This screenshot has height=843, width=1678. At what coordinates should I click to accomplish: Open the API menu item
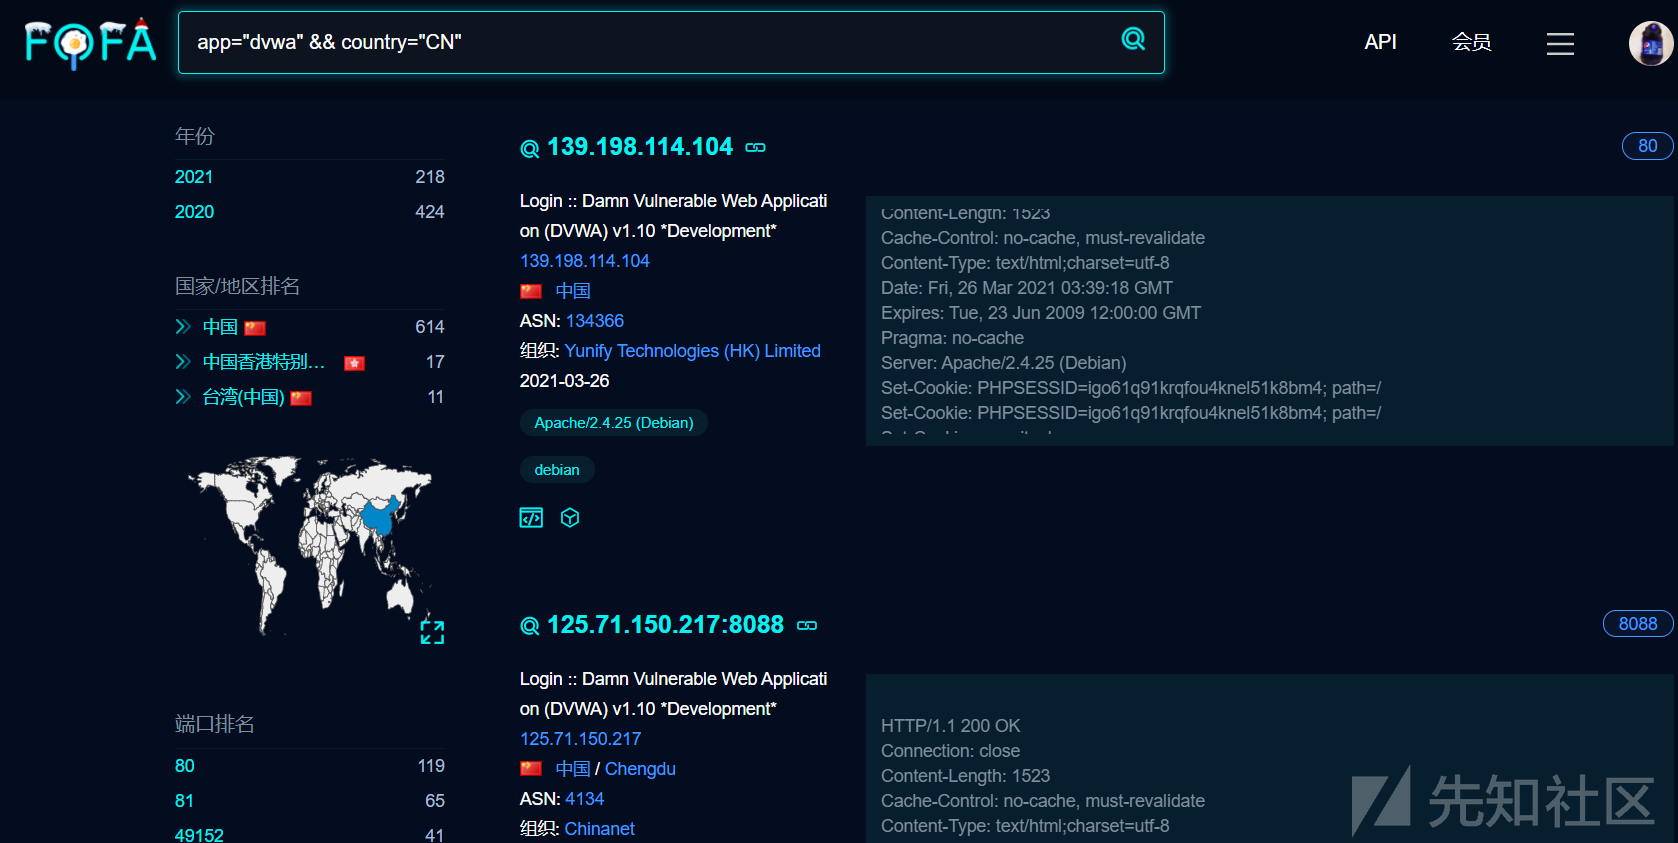click(x=1380, y=42)
